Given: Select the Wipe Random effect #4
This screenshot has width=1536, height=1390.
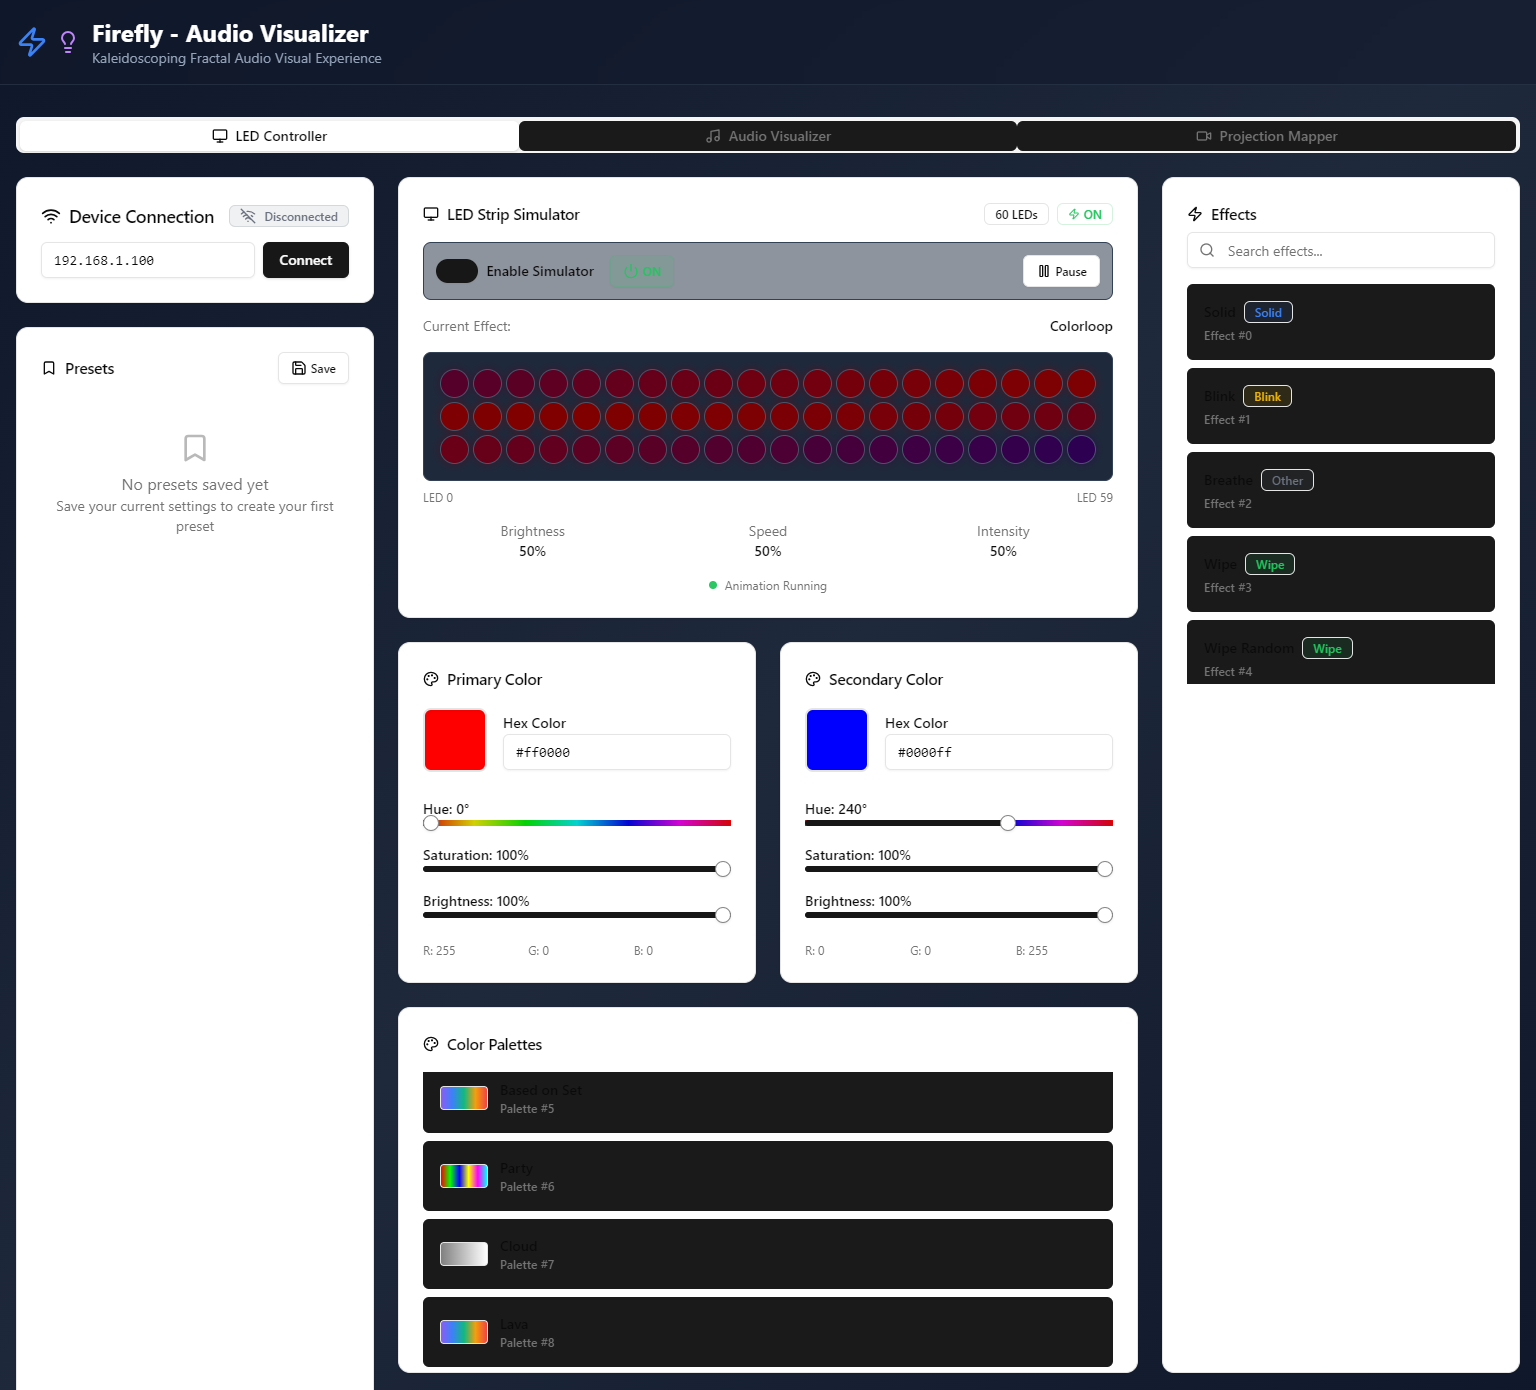Looking at the screenshot, I should click(x=1341, y=652).
